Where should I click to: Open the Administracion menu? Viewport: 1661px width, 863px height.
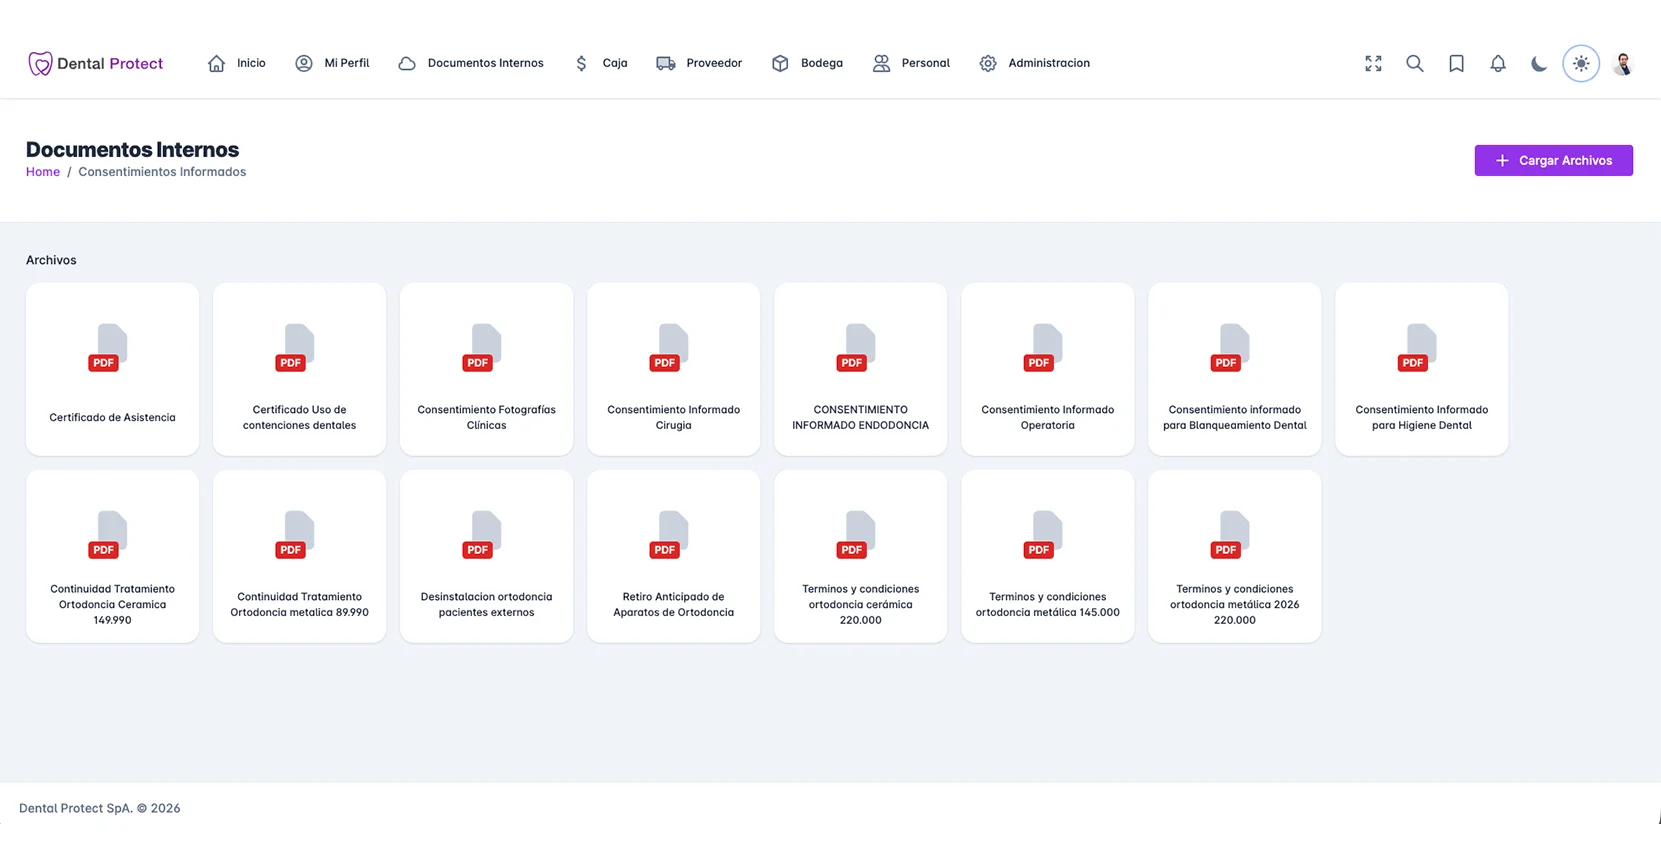[1034, 63]
